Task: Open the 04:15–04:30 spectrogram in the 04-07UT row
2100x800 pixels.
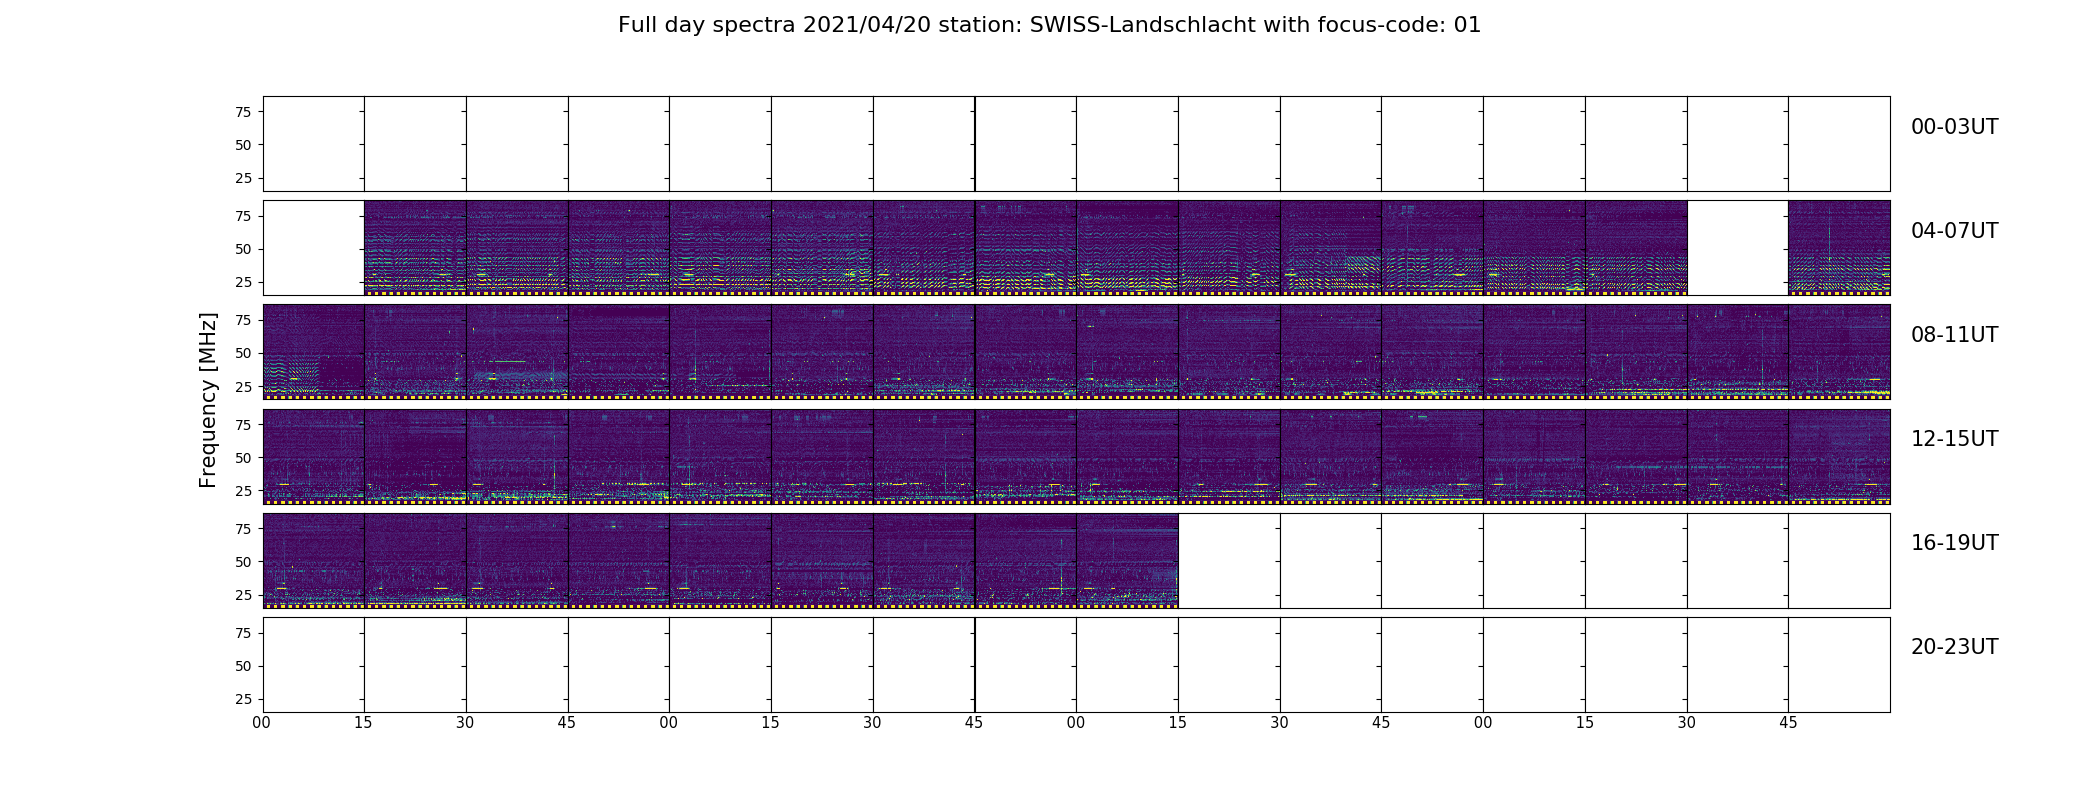Action: [415, 248]
